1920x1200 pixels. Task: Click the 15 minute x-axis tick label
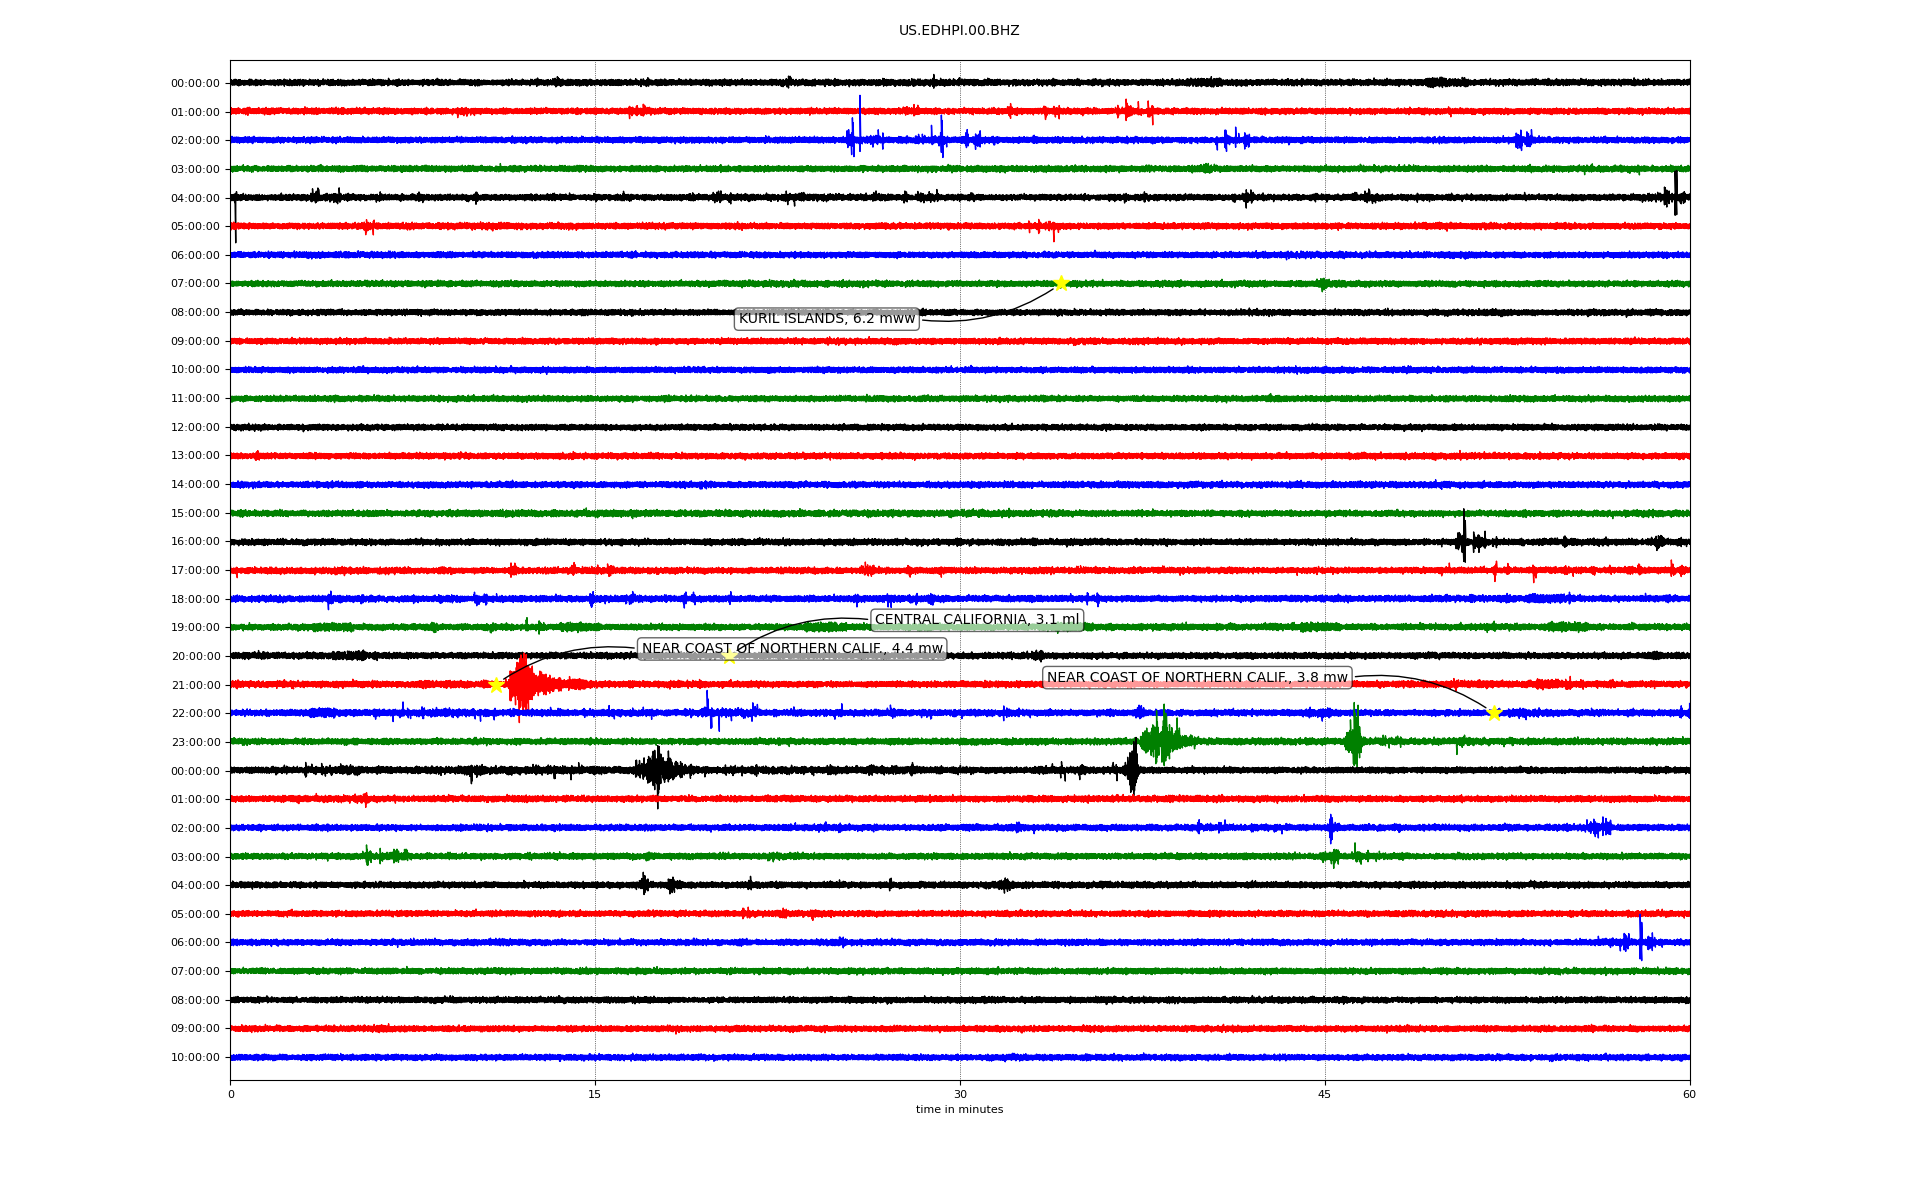pos(595,1094)
